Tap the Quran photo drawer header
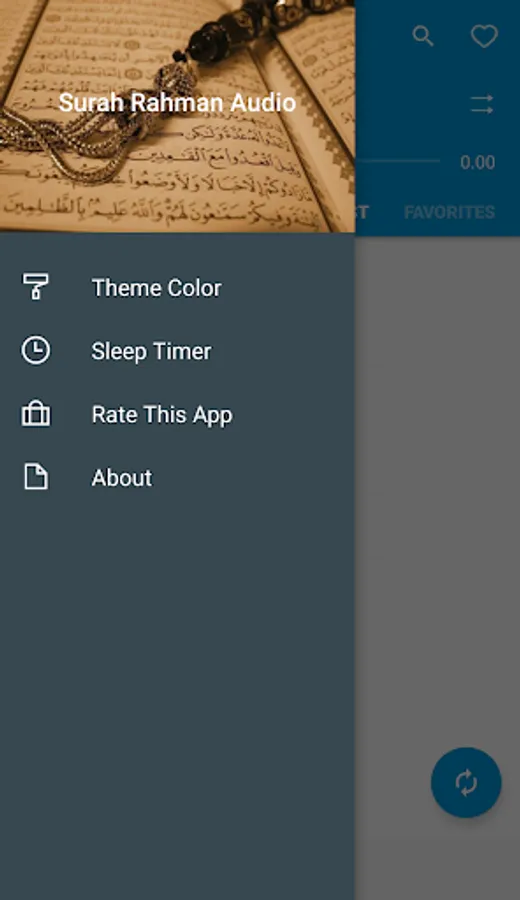The width and height of the screenshot is (520, 900). (177, 116)
